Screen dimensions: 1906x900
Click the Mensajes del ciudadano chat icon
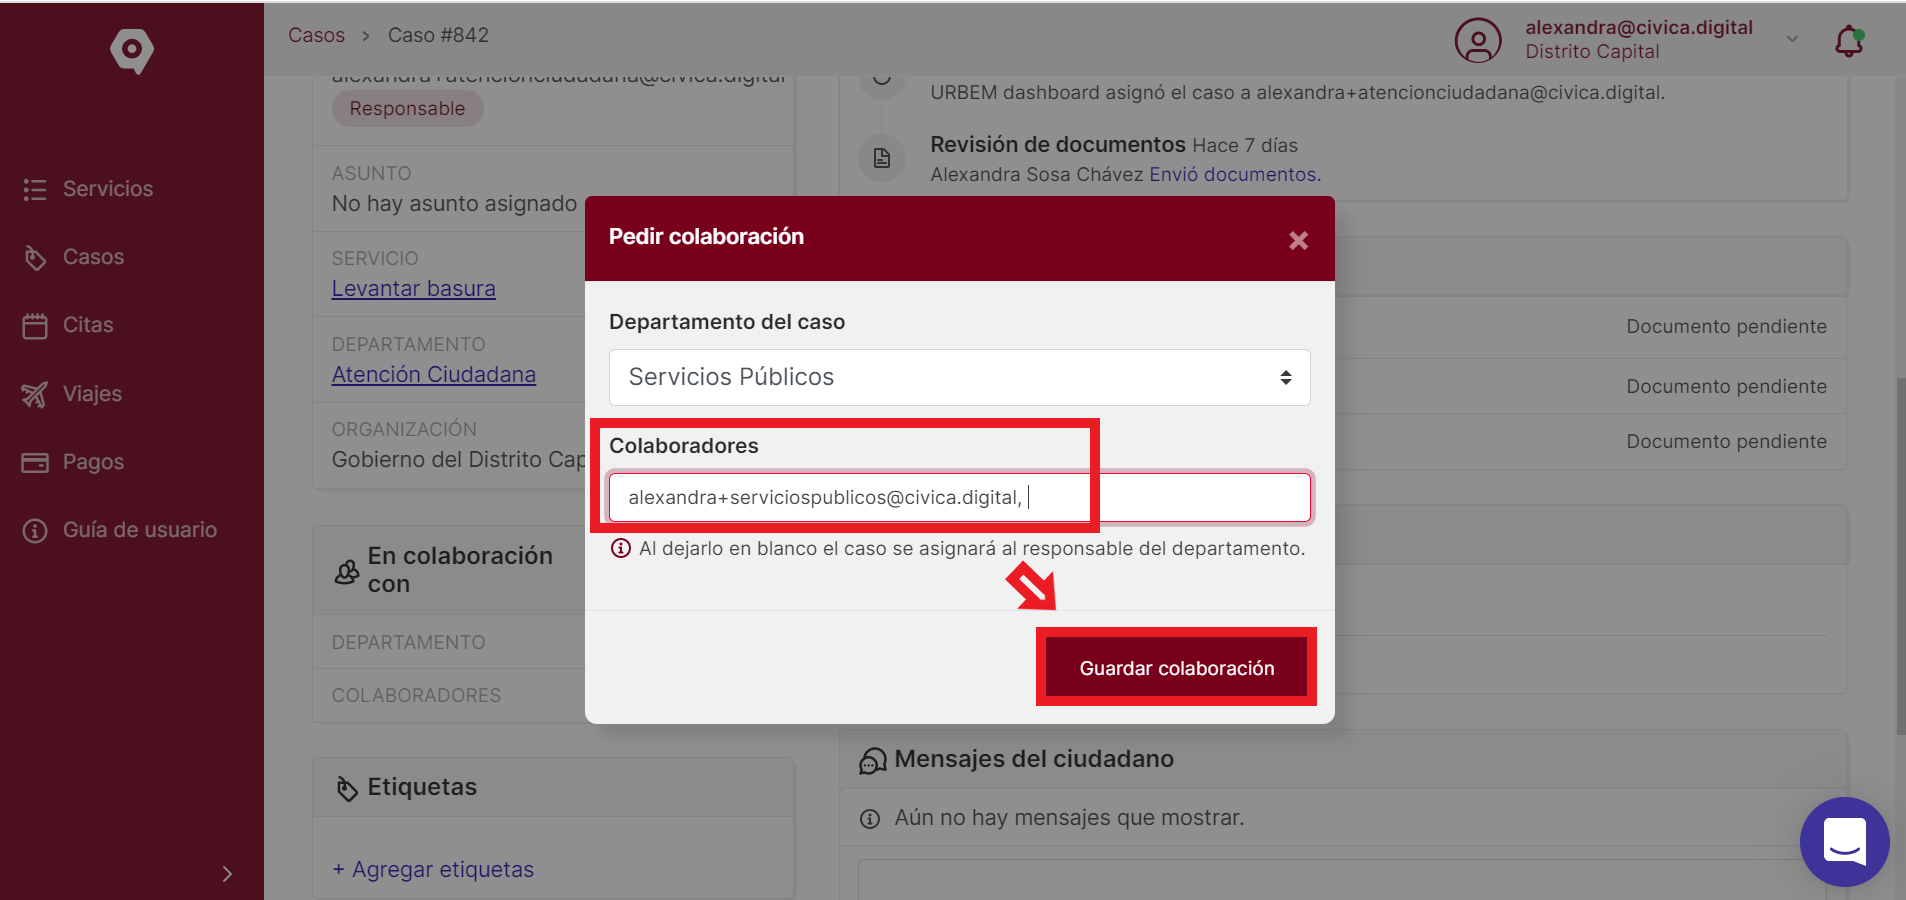coord(872,761)
